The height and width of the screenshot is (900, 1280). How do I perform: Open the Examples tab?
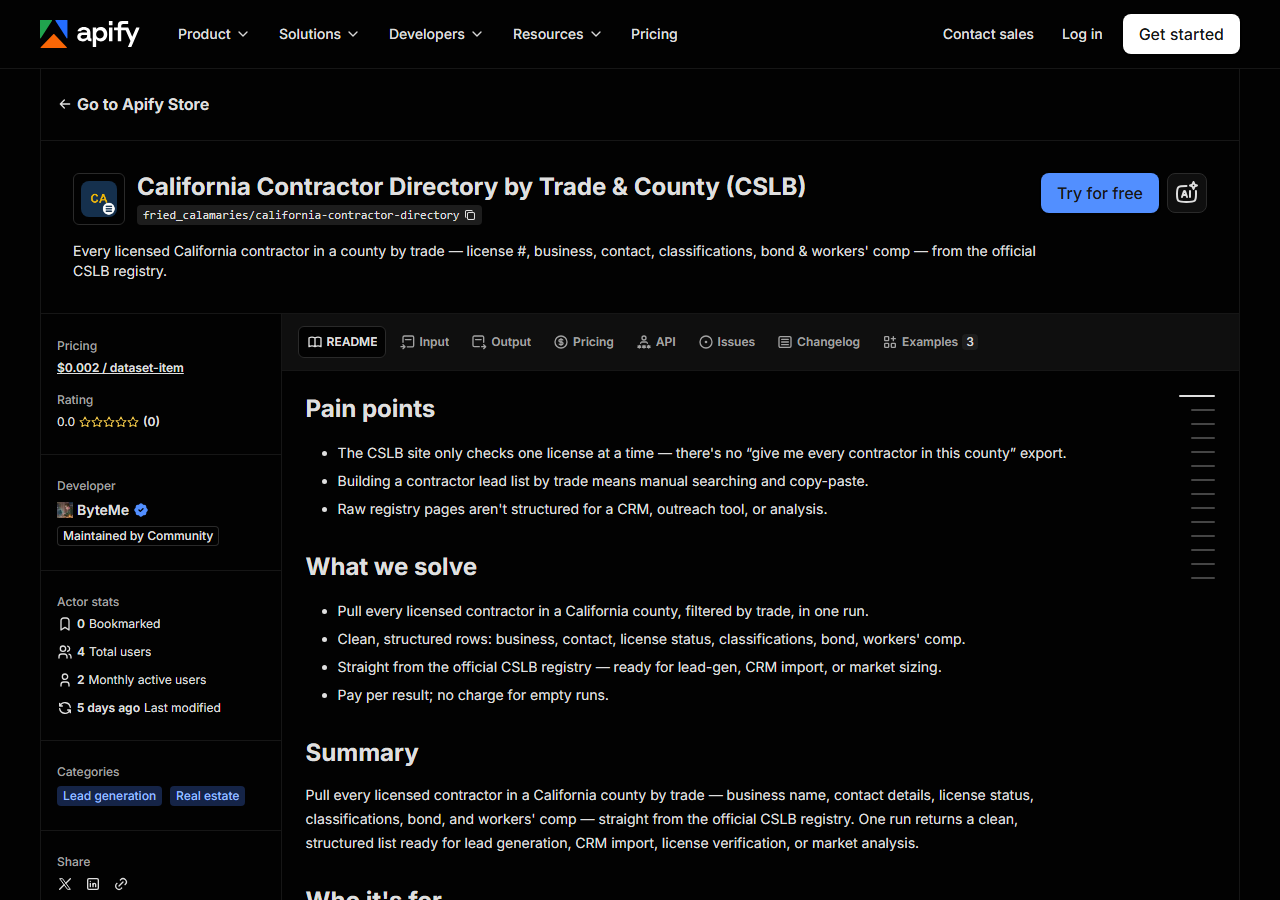coord(930,342)
